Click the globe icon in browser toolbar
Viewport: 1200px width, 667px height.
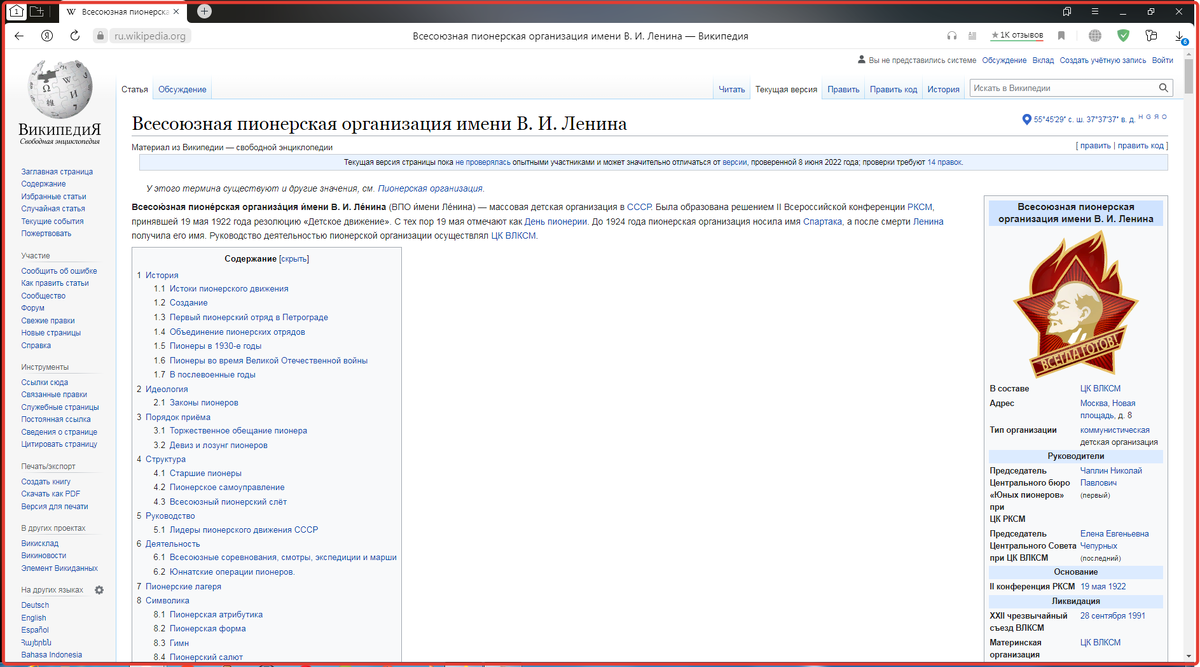click(1095, 36)
